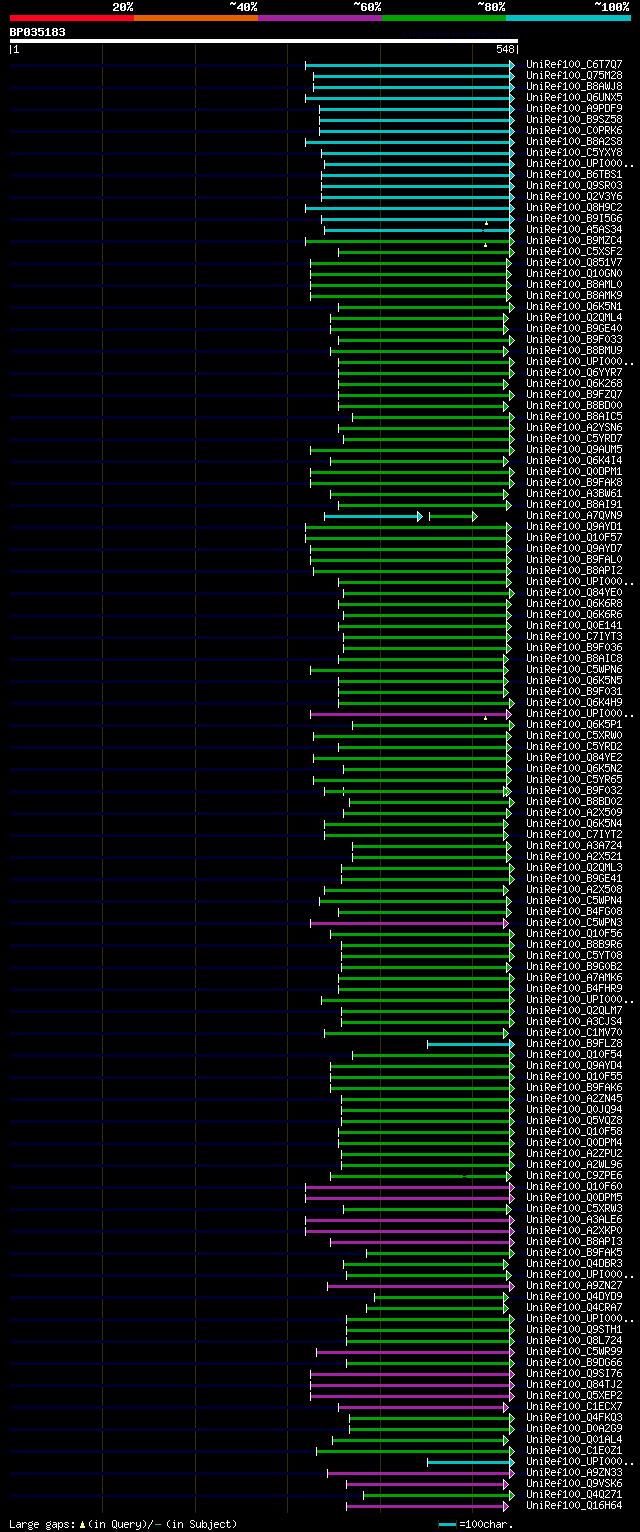Viewport: 640px width, 1532px height.
Task: Click label UniRef100_B9FLZ8
Action: [x=574, y=1043]
